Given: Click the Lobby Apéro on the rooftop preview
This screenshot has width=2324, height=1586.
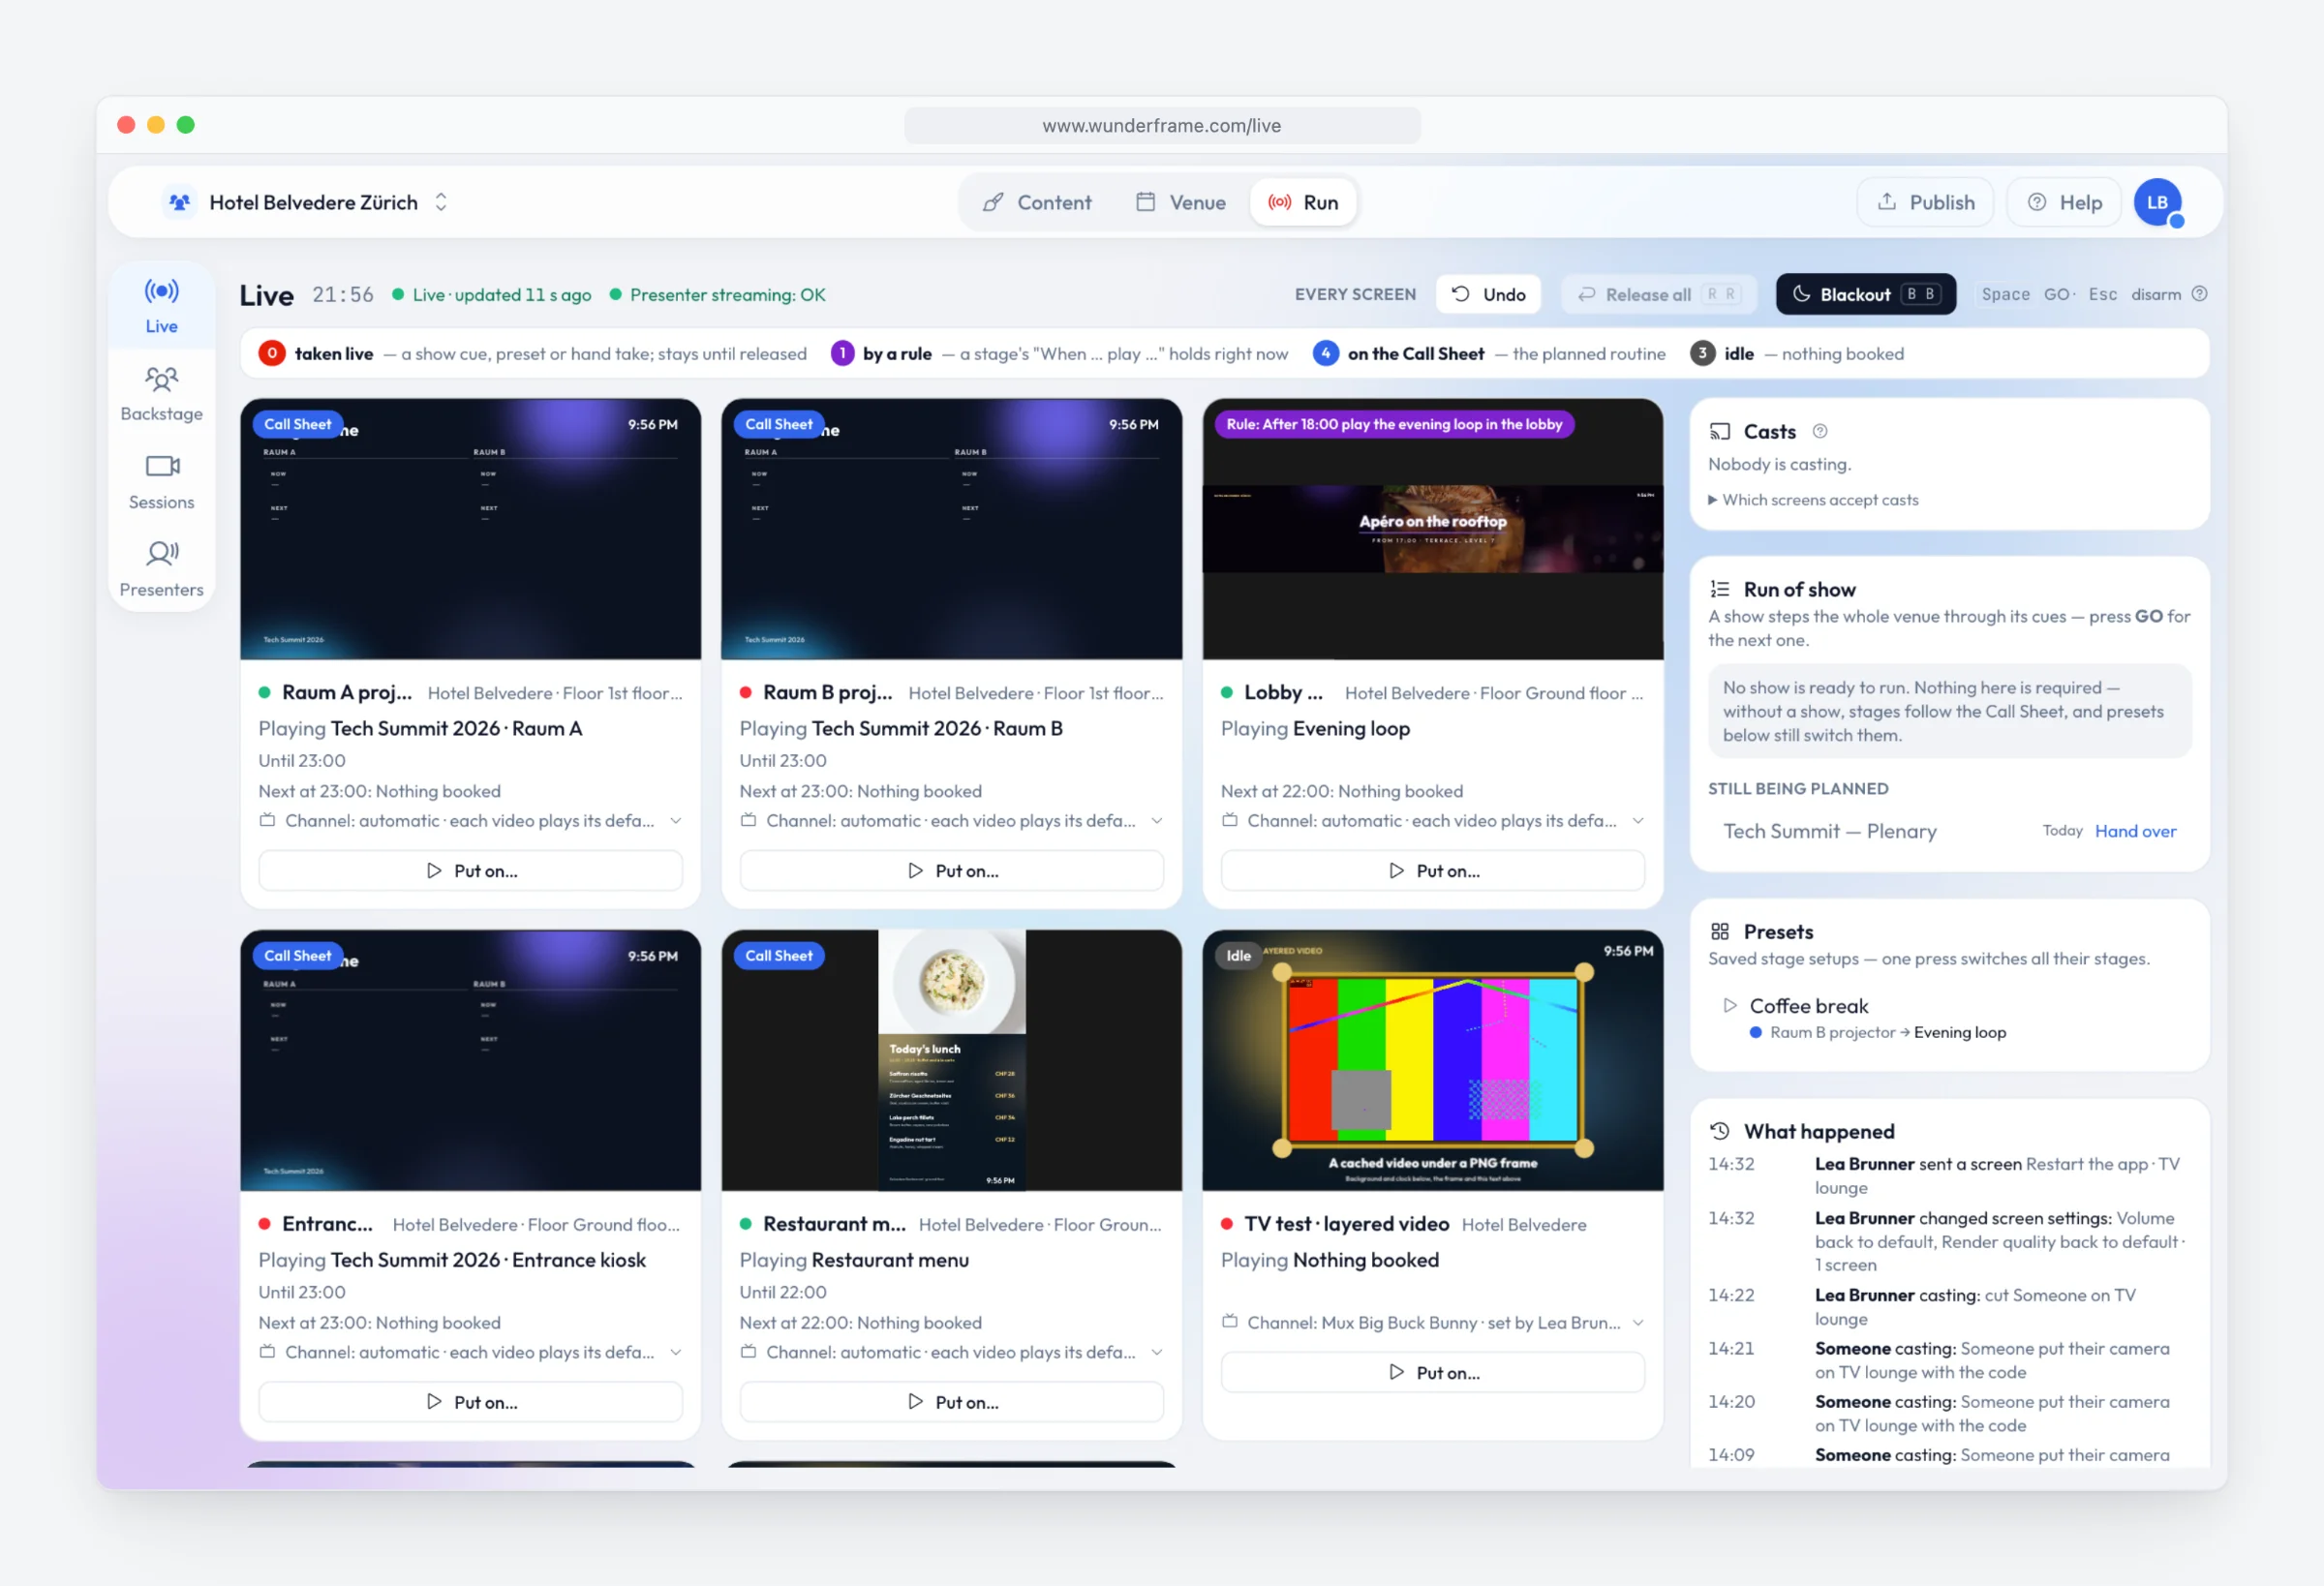Looking at the screenshot, I should coord(1432,529).
